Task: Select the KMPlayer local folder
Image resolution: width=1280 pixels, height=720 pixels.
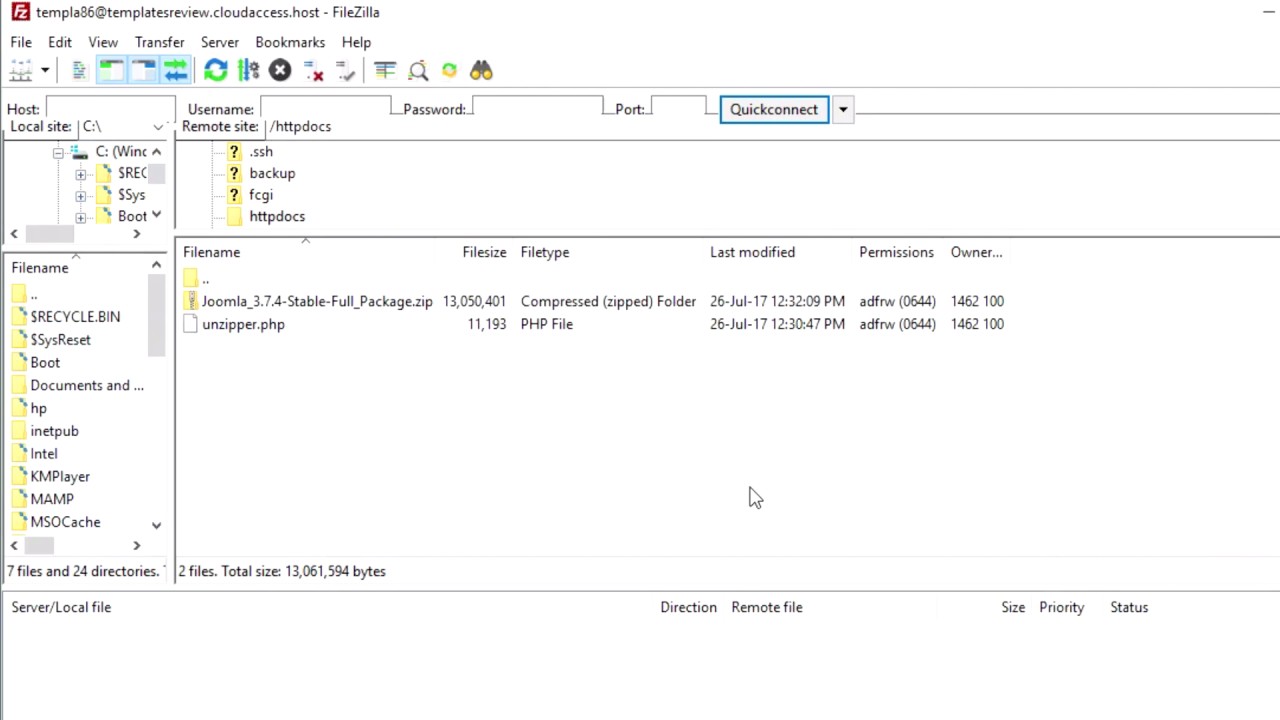Action: click(x=60, y=477)
